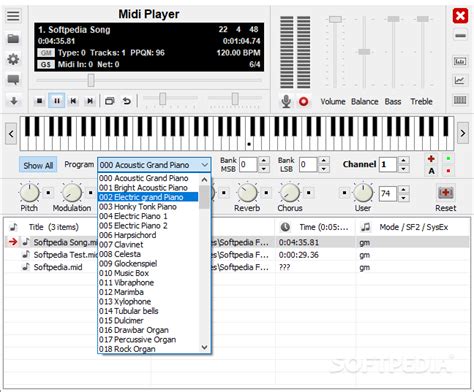
Task: Click the Bank MSB input field
Action: click(x=248, y=164)
